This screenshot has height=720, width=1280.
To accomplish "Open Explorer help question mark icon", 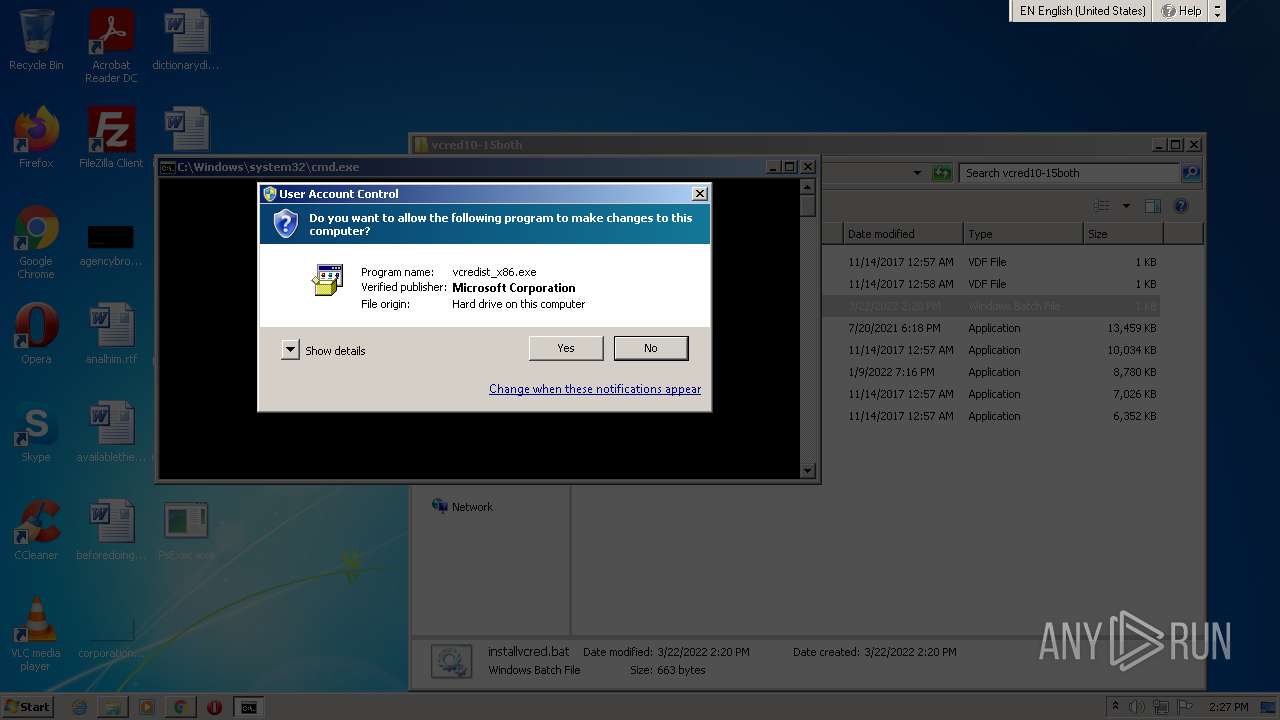I will 1181,206.
